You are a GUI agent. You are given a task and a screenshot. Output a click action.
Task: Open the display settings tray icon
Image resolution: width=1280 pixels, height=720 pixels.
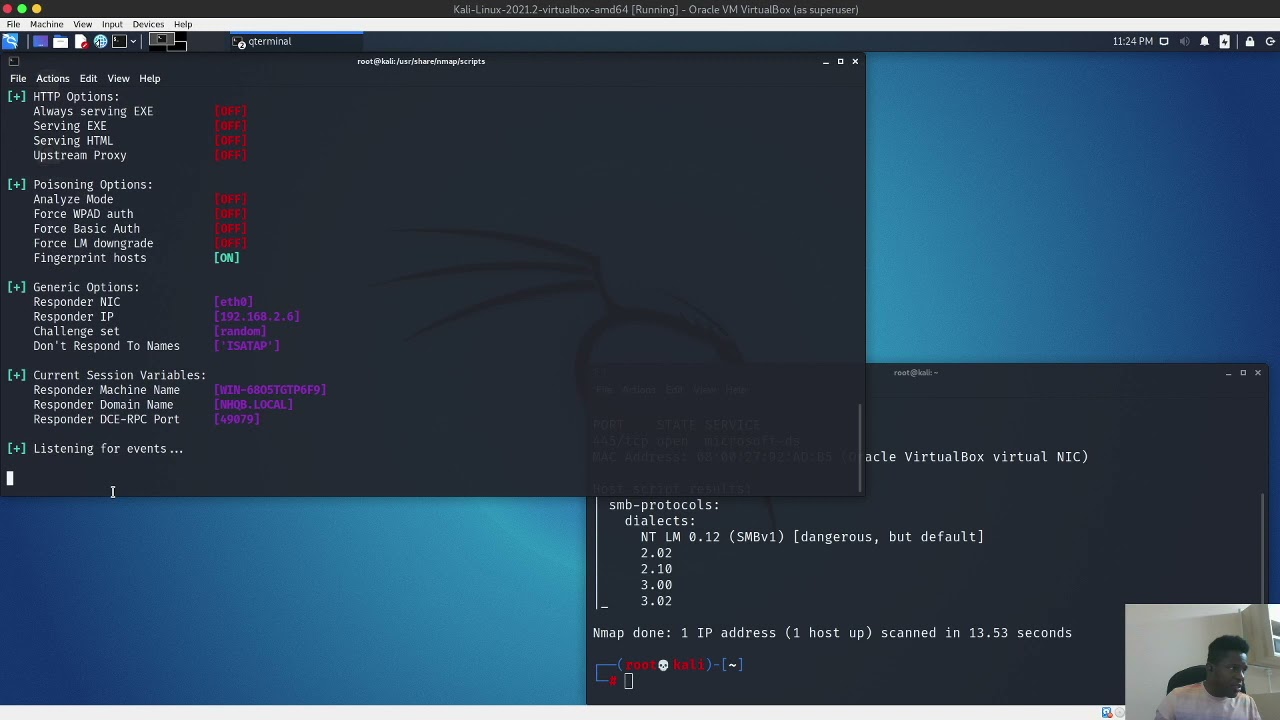[1164, 41]
